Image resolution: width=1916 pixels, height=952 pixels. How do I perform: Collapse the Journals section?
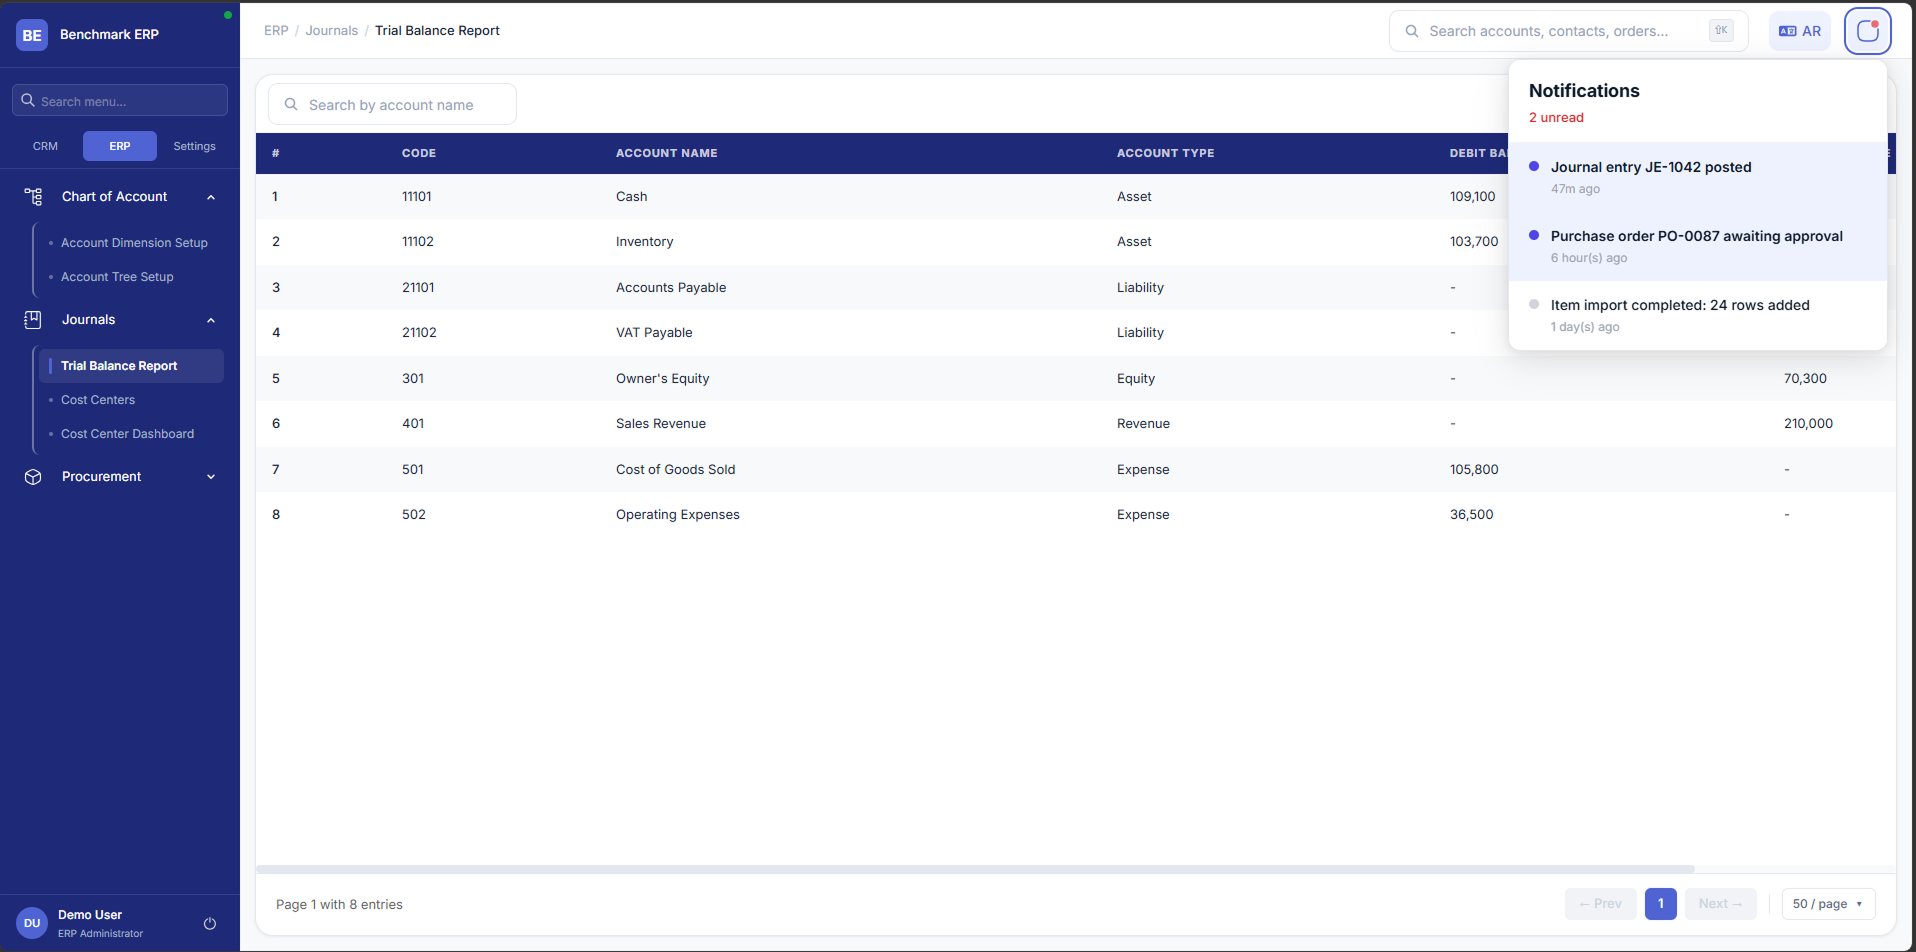tap(211, 320)
